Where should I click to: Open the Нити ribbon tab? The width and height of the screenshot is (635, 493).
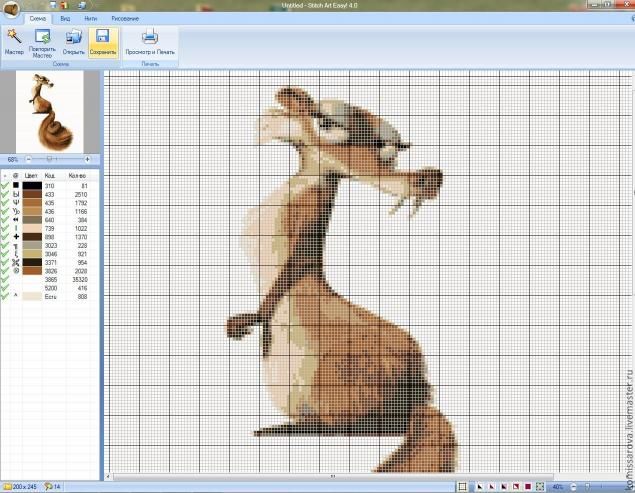pyautogui.click(x=91, y=18)
